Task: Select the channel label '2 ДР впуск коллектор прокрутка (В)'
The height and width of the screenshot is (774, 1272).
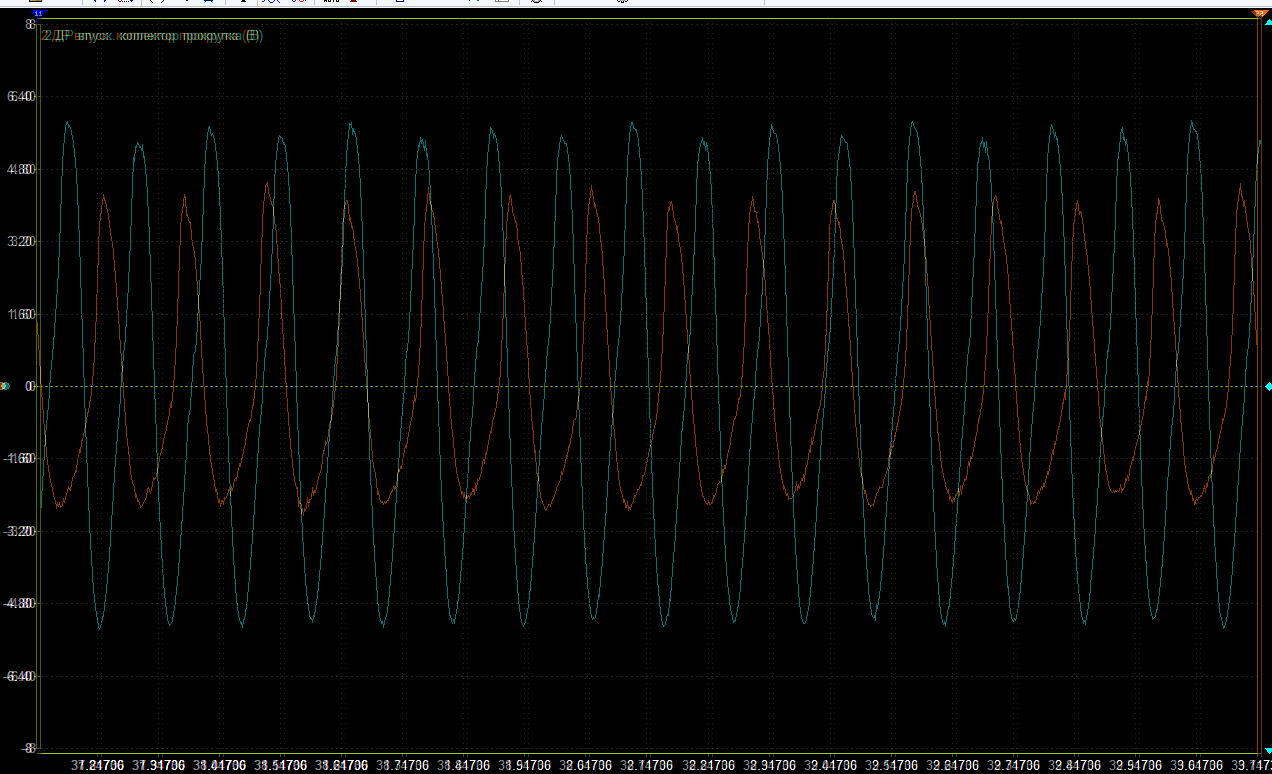Action: click(152, 36)
